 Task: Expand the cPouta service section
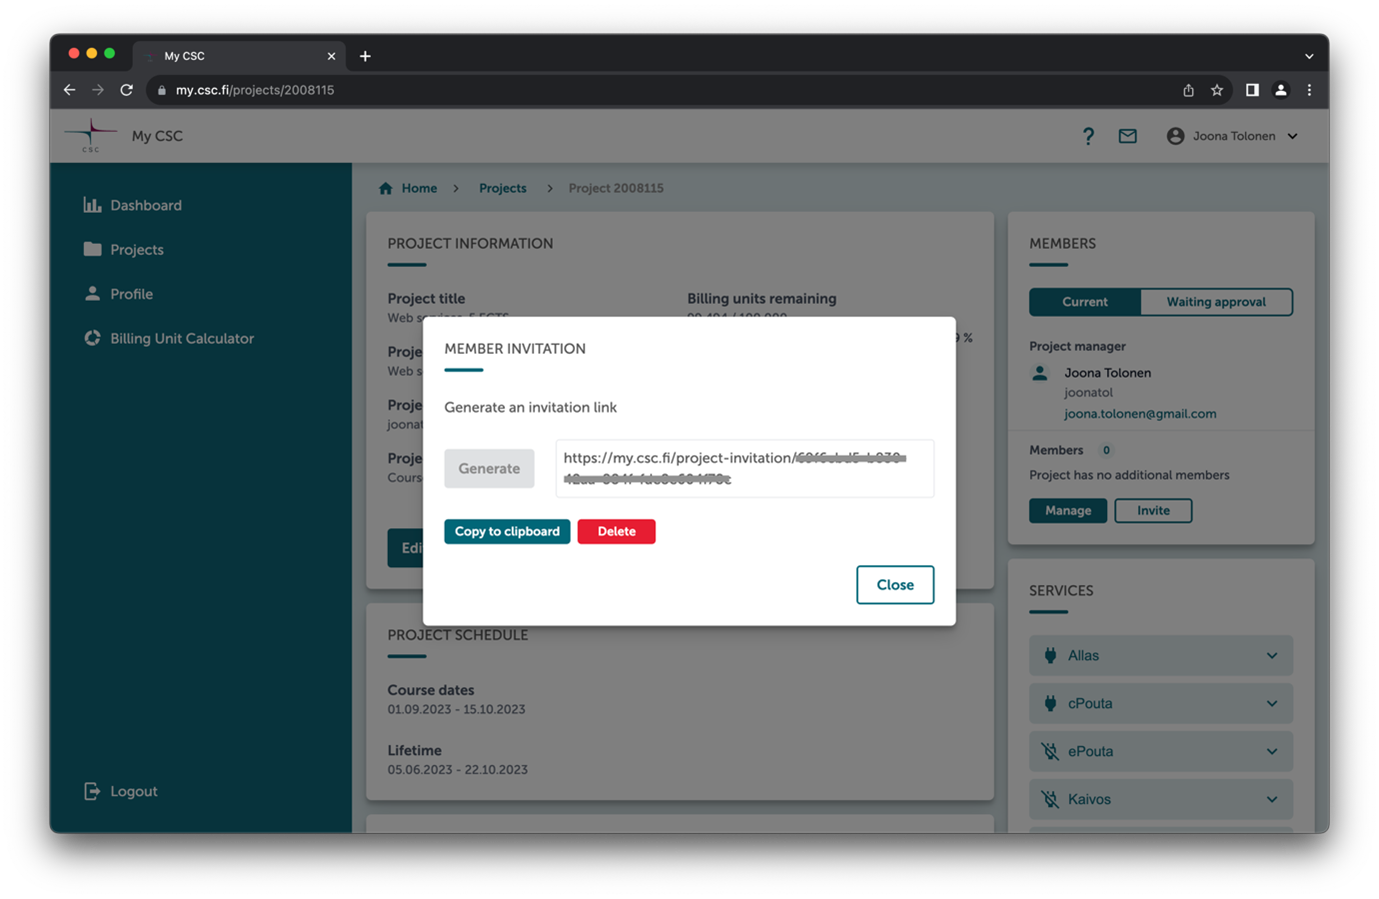tap(1160, 704)
